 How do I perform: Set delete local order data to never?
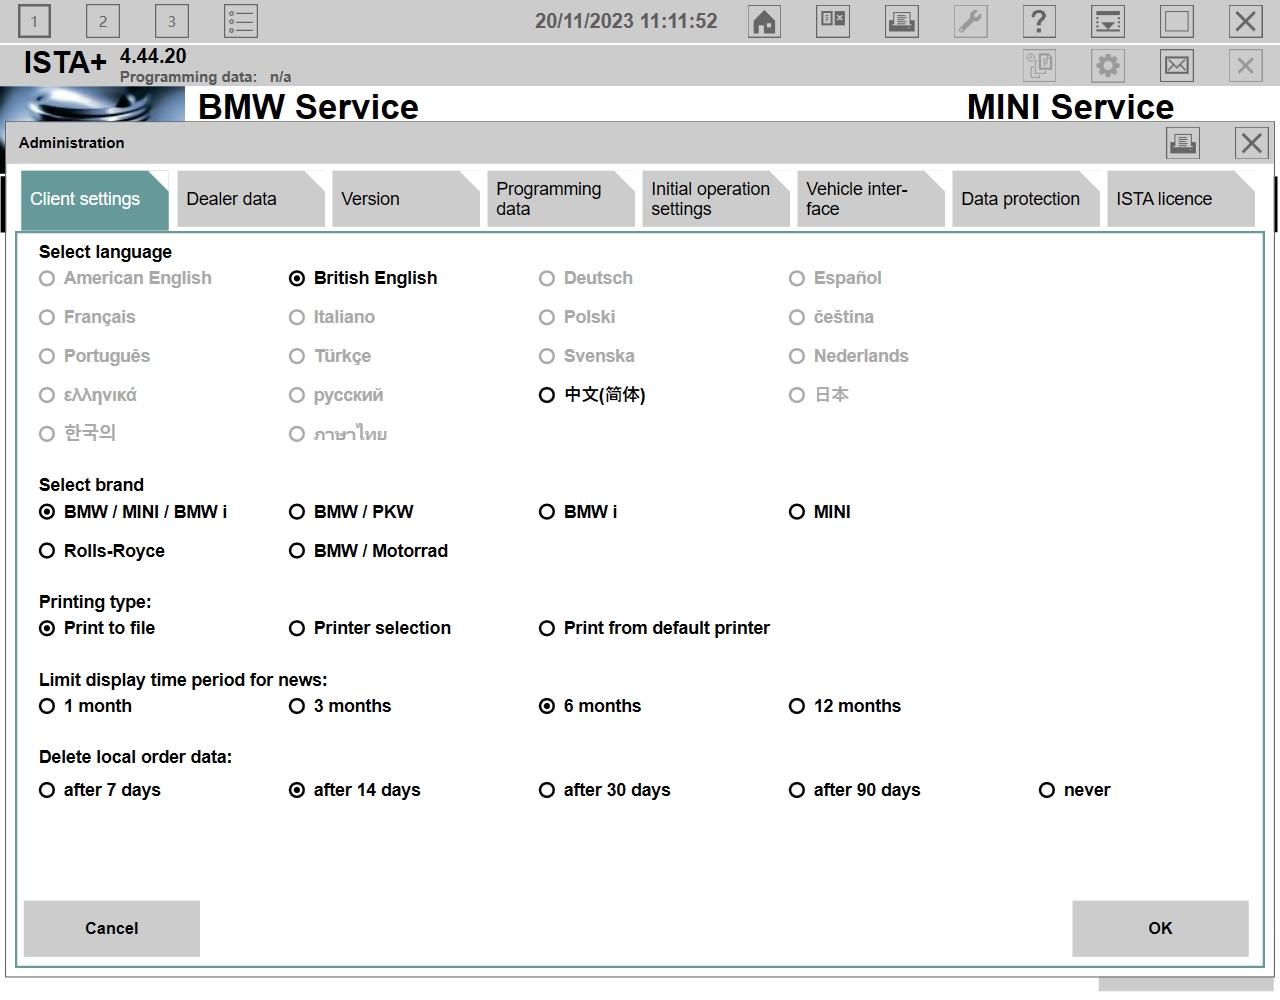1047,790
